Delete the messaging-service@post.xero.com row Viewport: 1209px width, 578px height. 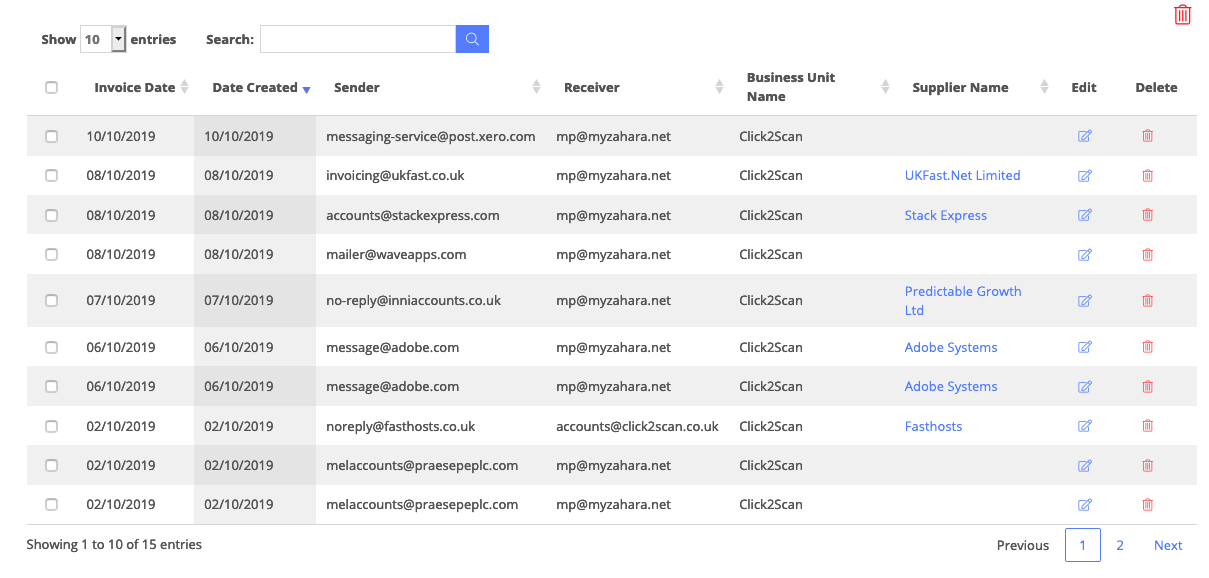pos(1147,136)
